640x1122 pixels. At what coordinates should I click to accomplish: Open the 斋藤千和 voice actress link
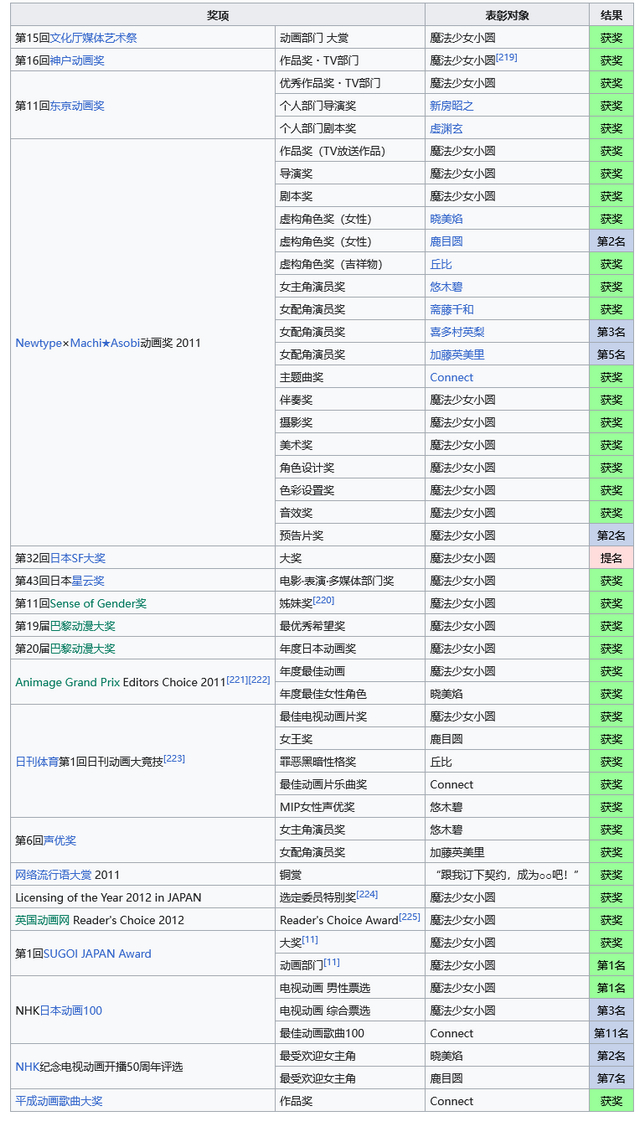tap(452, 310)
